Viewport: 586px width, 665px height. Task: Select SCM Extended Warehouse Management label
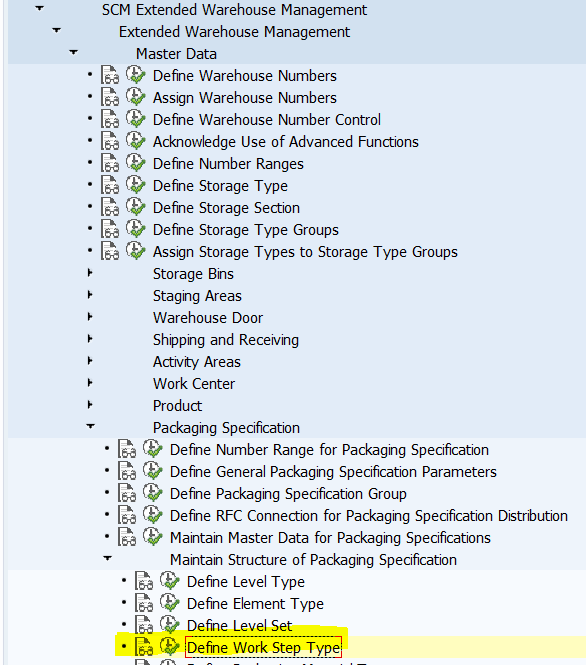[234, 10]
